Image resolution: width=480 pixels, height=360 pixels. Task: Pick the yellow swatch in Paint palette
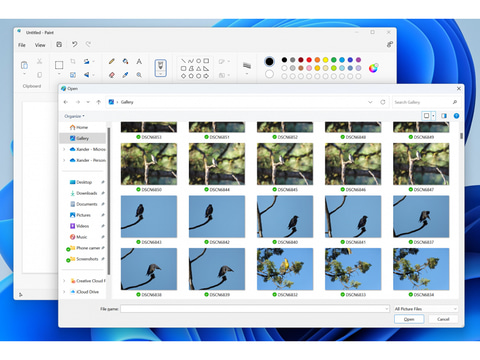[x=325, y=60]
